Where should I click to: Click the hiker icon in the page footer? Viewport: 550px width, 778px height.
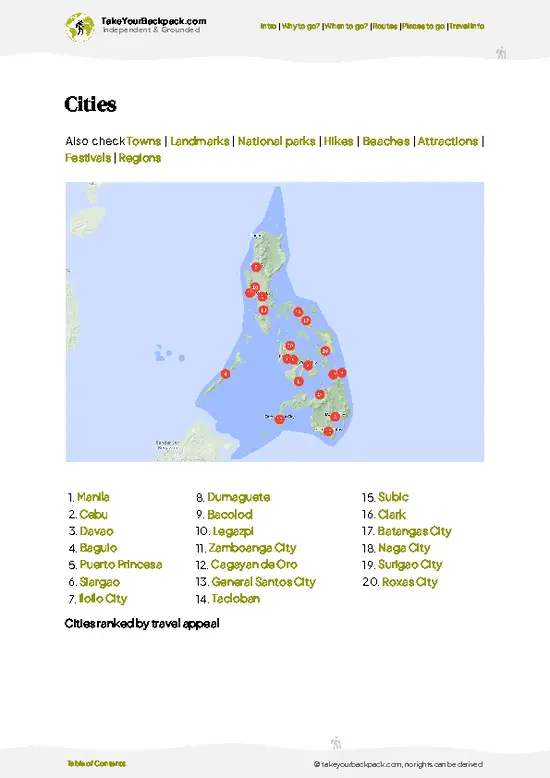(x=336, y=743)
